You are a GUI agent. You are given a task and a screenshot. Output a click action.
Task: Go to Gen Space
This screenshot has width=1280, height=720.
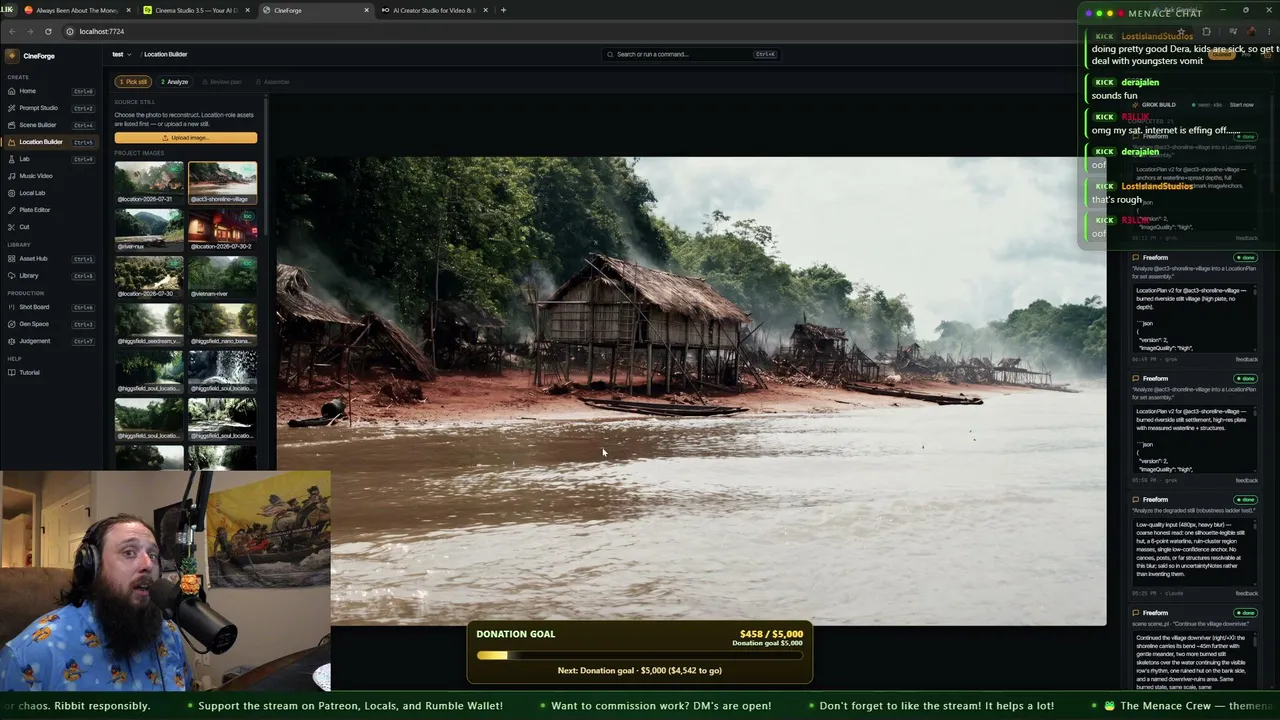[50, 324]
